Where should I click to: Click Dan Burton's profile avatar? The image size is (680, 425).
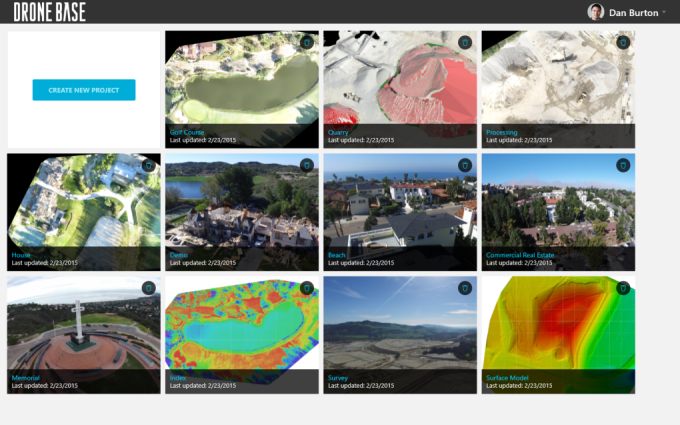tap(595, 12)
